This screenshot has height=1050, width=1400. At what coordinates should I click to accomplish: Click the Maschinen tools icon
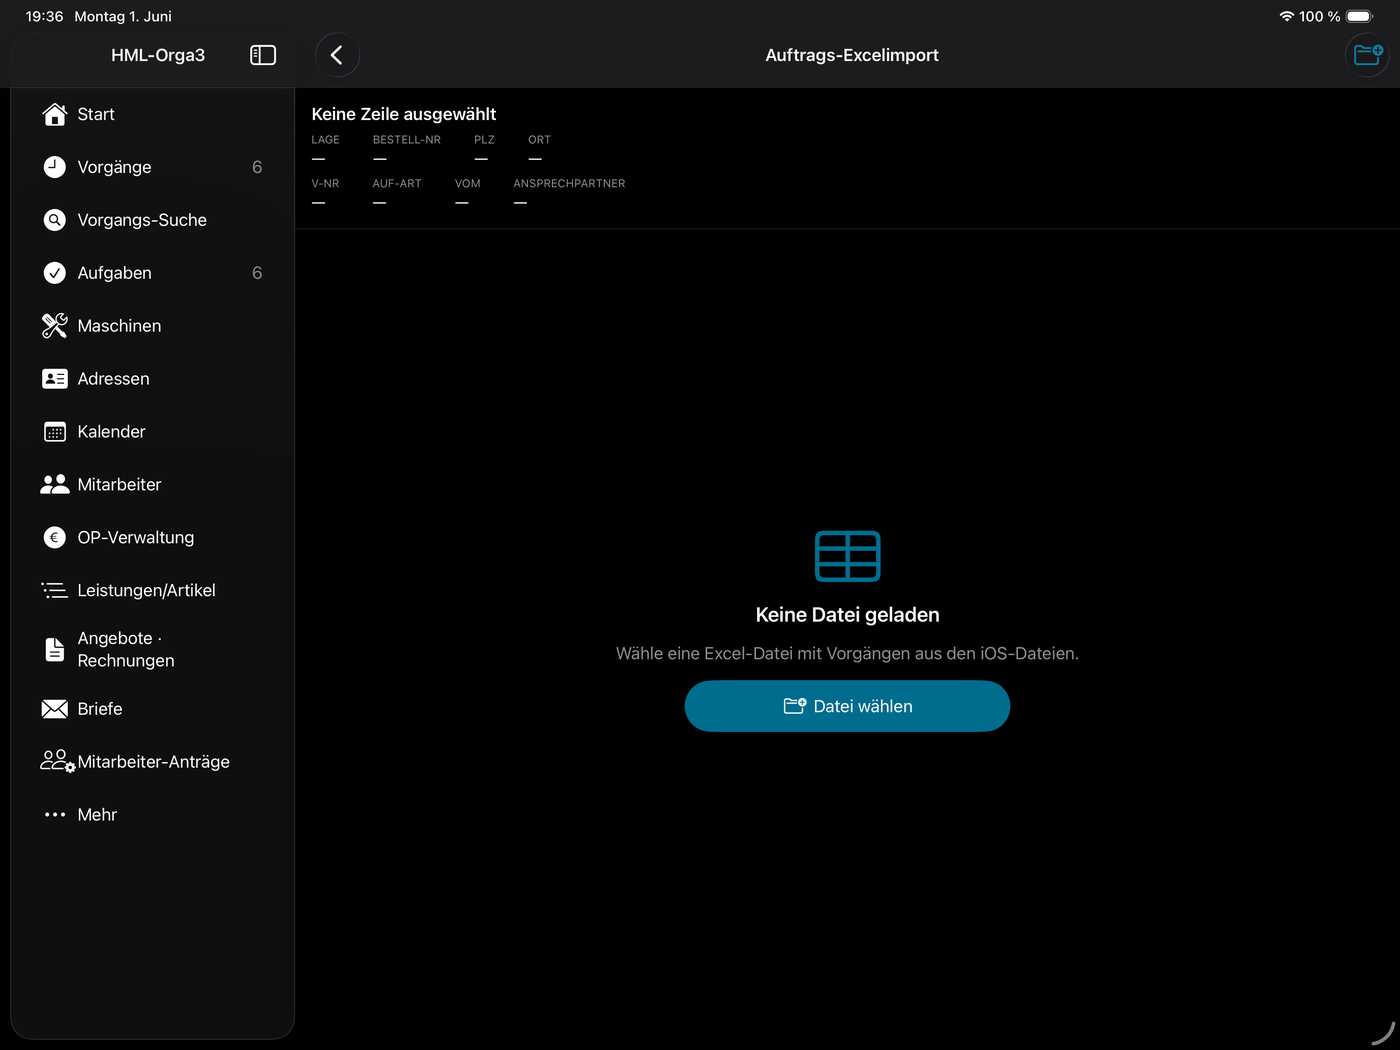tap(55, 326)
